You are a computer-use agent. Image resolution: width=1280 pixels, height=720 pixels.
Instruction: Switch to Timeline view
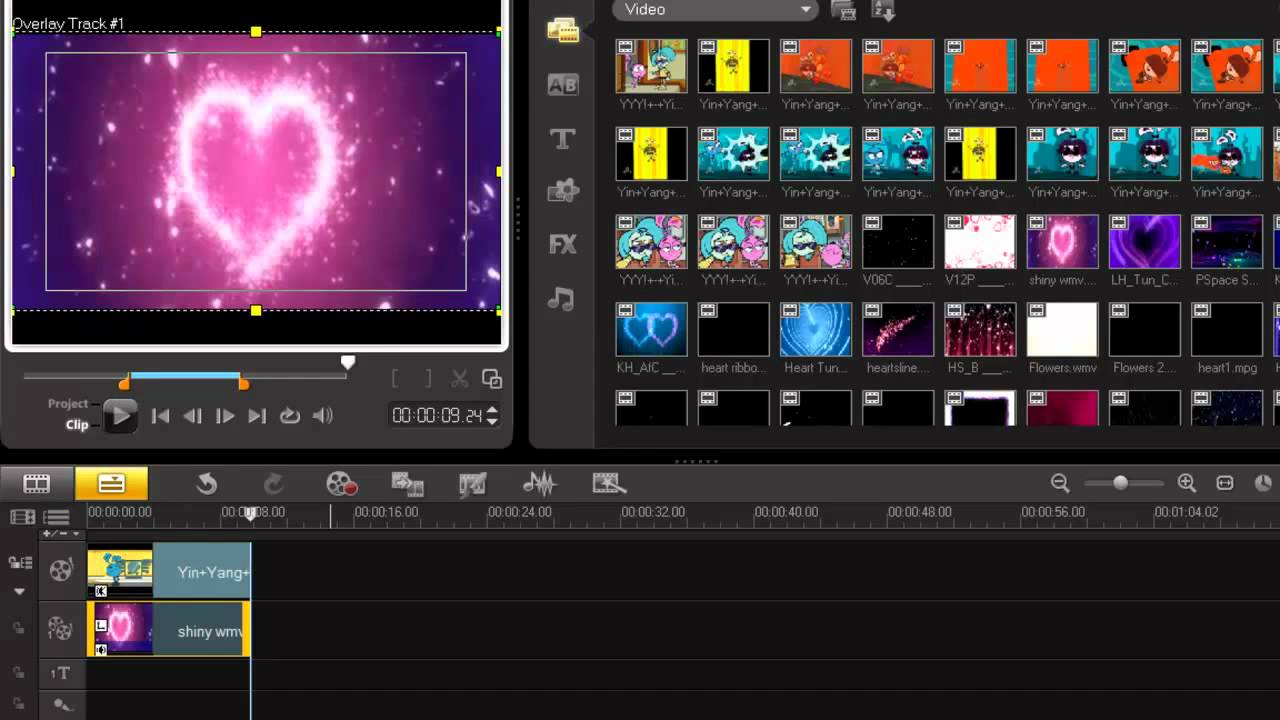pos(111,484)
